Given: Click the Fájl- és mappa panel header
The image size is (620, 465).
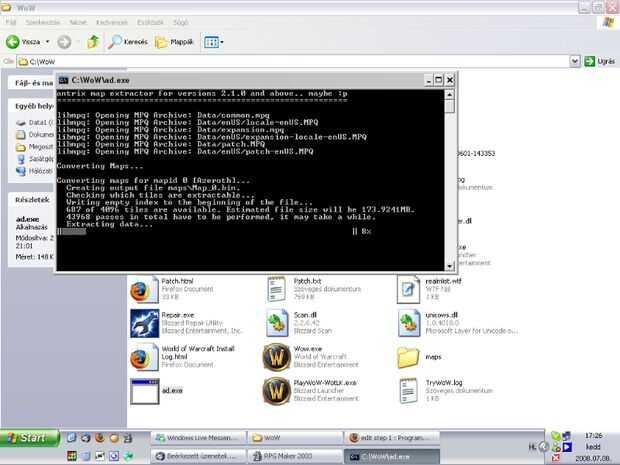Looking at the screenshot, I should (32, 83).
